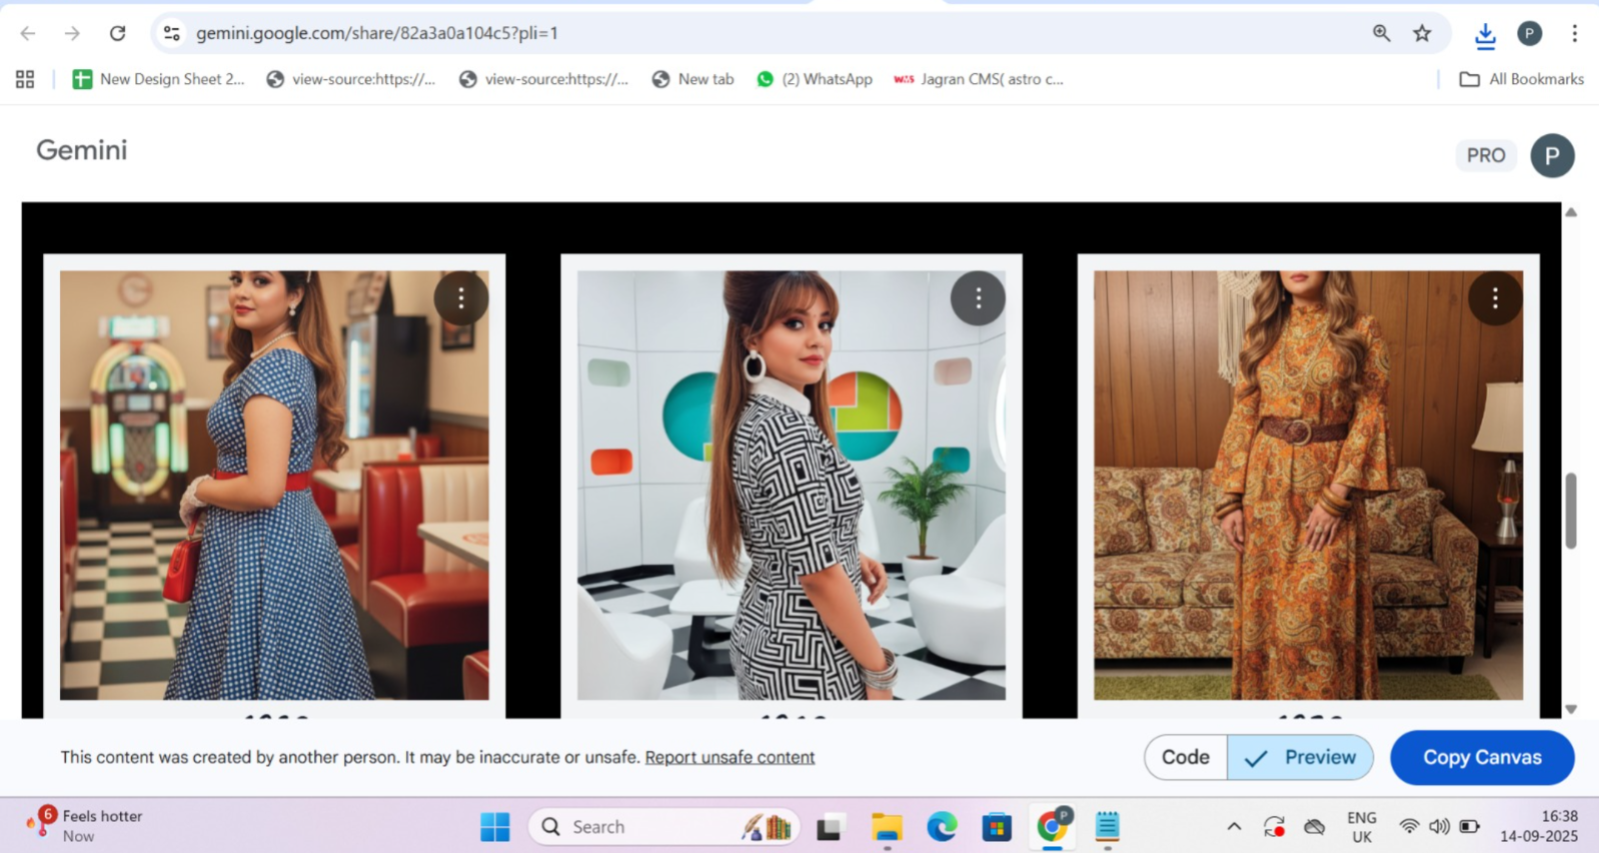Open the browser downloads icon

pos(1485,35)
